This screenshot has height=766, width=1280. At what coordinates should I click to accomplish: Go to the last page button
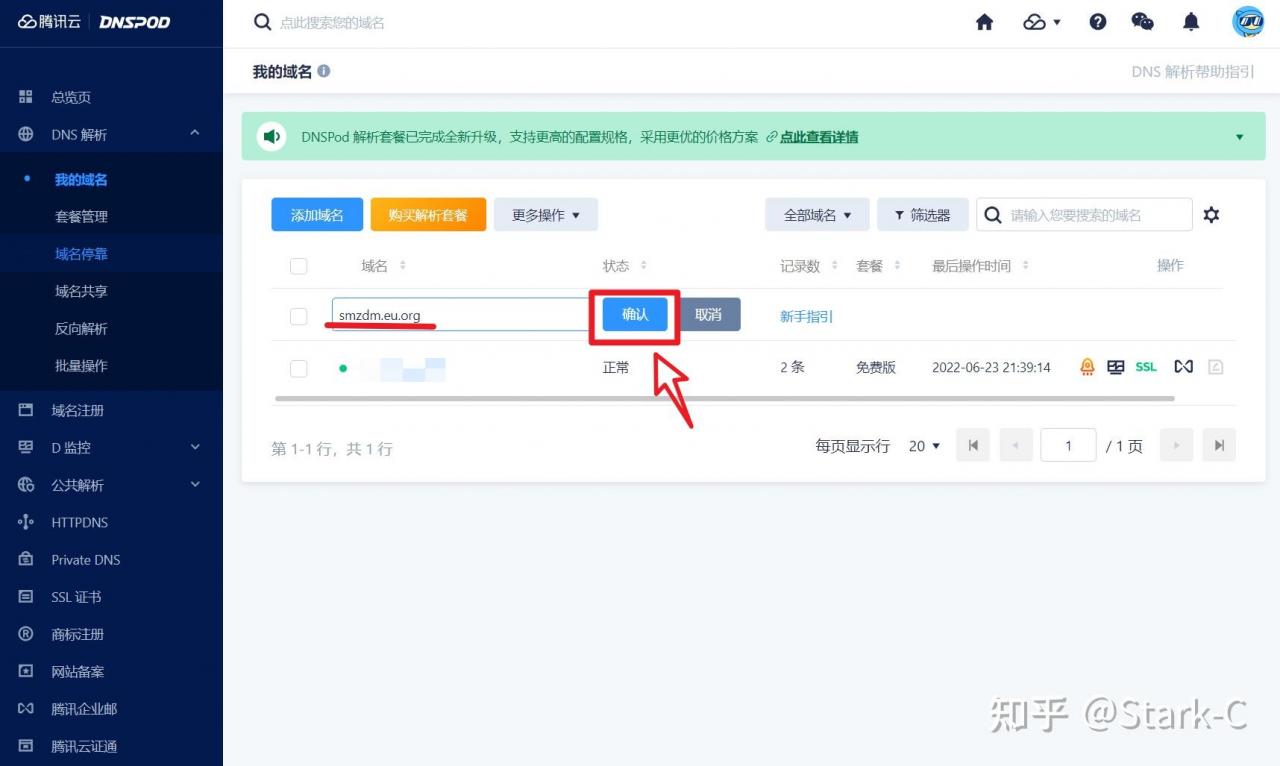click(1219, 445)
